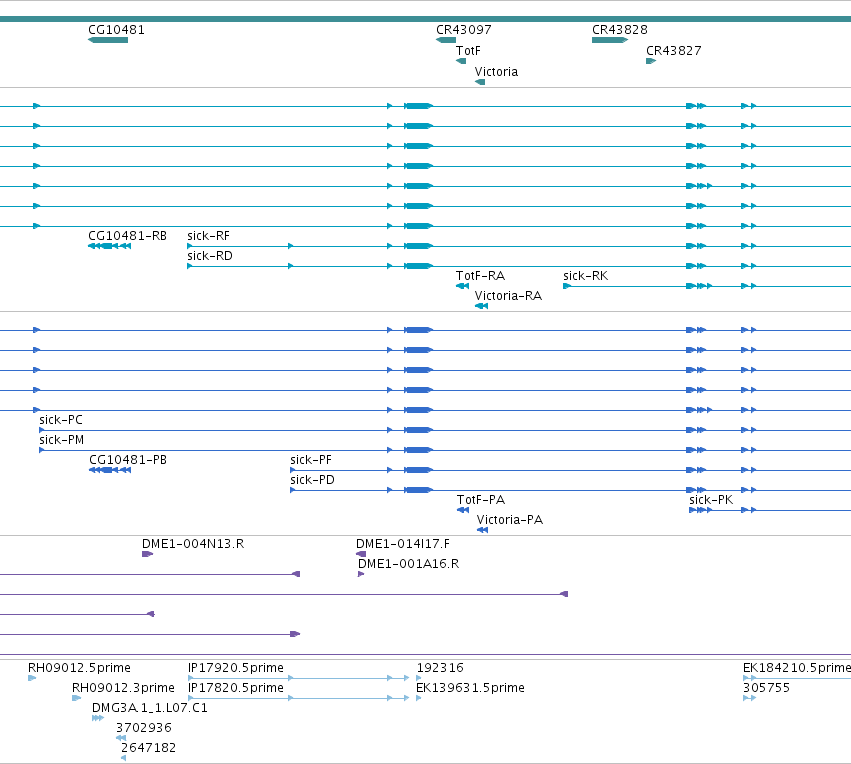Click the DME1-014I17.F purple glyph
Image resolution: width=851 pixels, height=764 pixels.
coord(361,554)
